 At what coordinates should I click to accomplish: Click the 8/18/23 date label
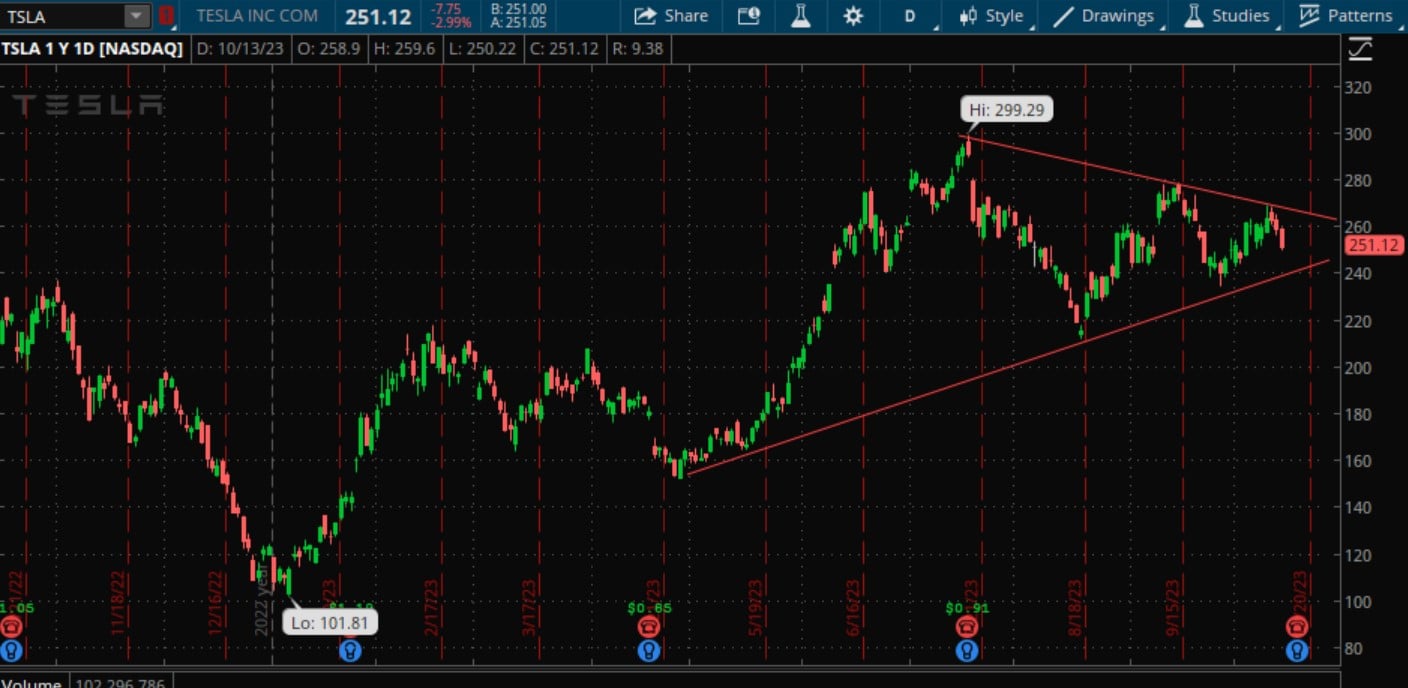(x=1076, y=608)
